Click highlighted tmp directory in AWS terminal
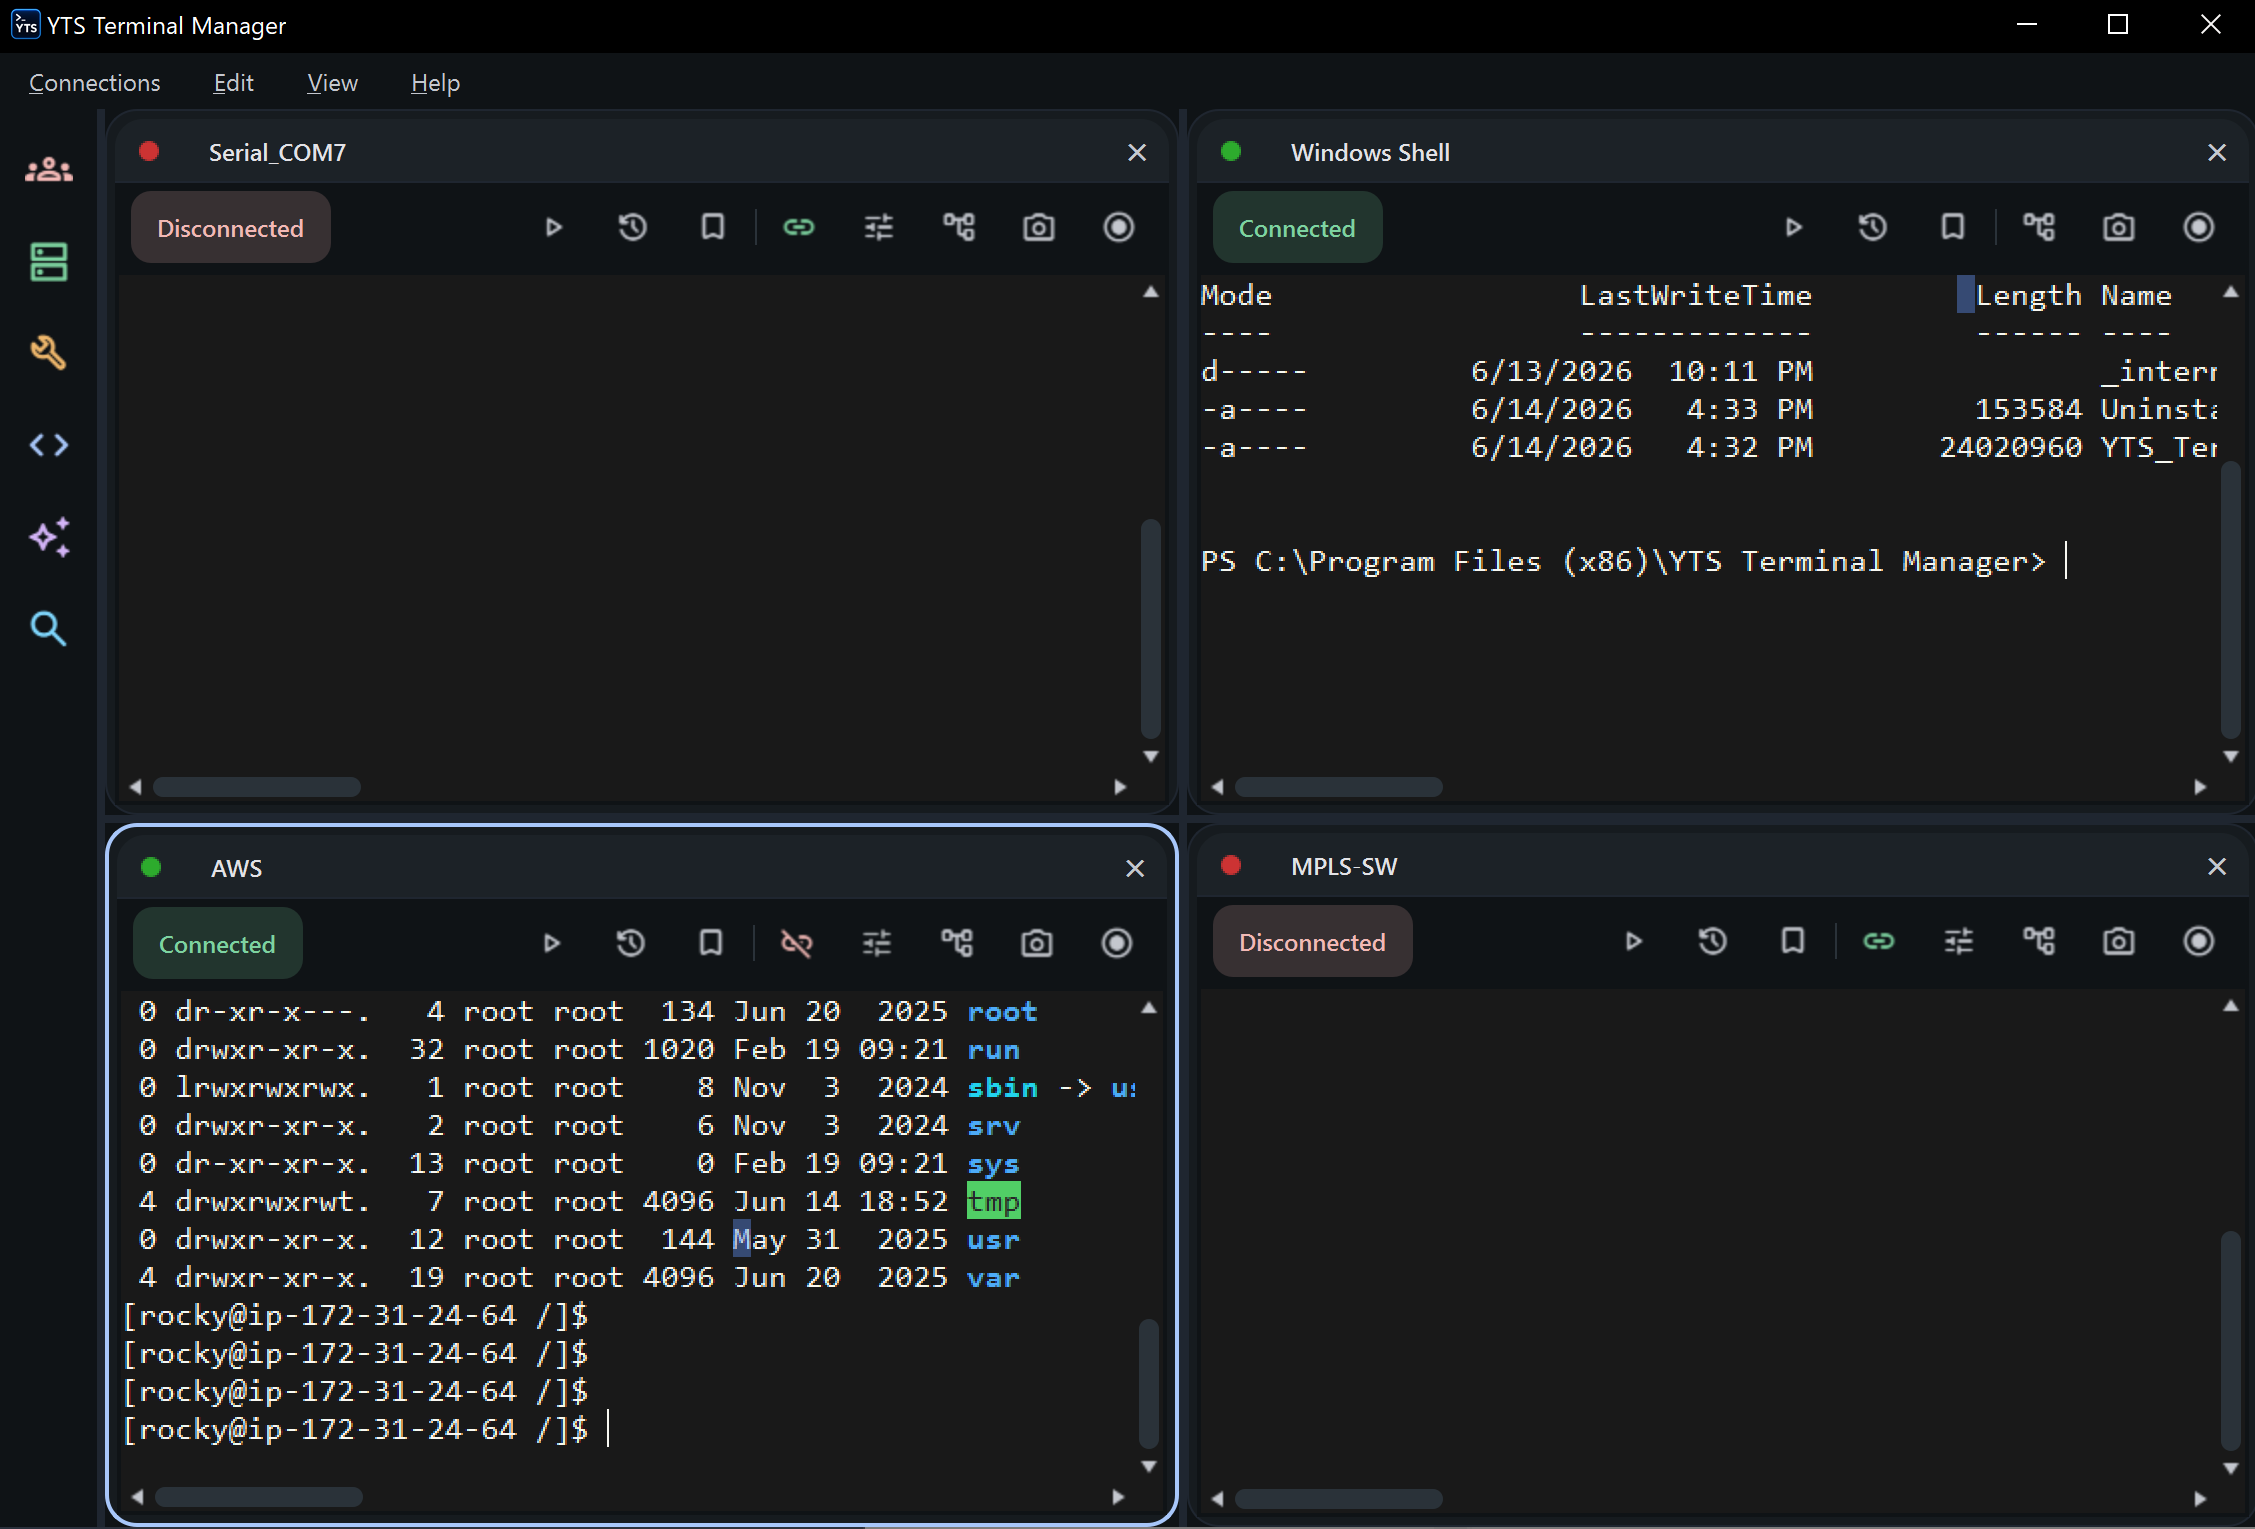2255x1529 pixels. pos(993,1202)
